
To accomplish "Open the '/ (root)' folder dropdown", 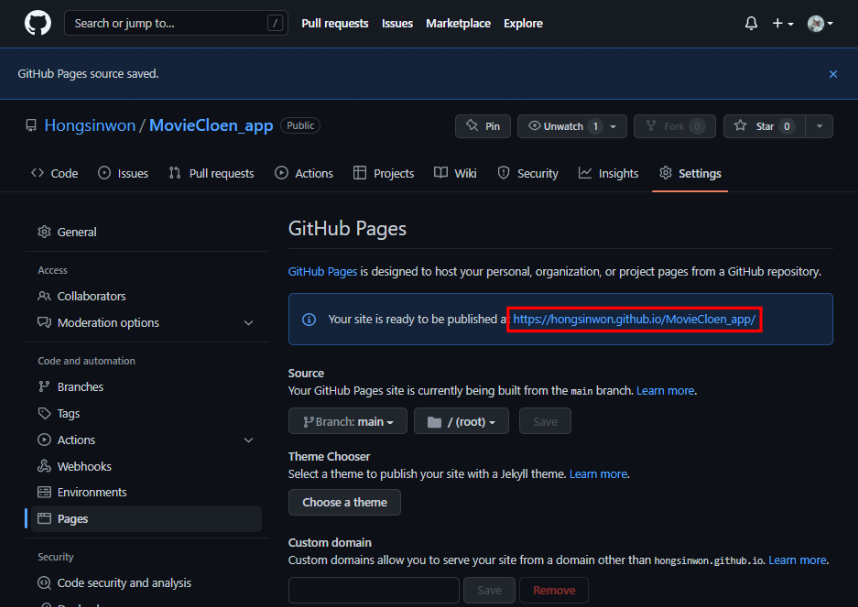I will tap(461, 421).
